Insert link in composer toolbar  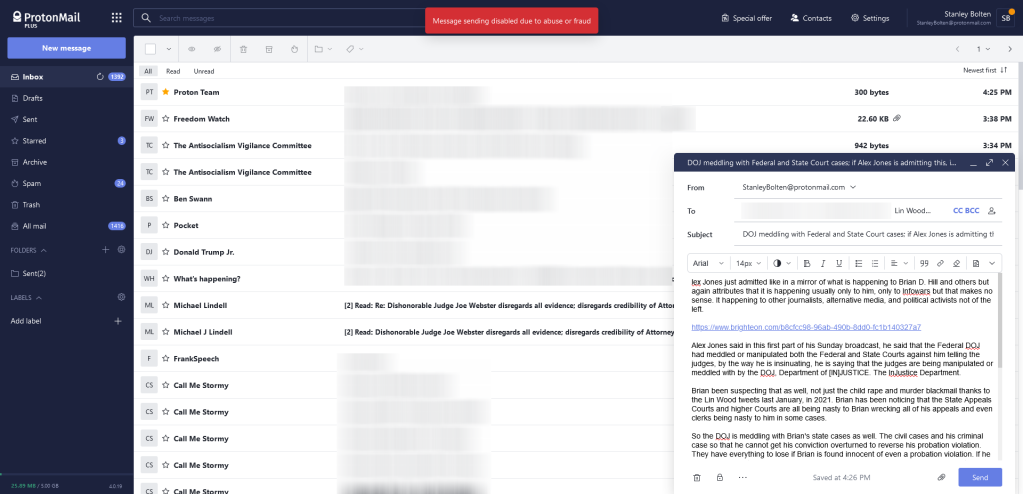pyautogui.click(x=940, y=263)
